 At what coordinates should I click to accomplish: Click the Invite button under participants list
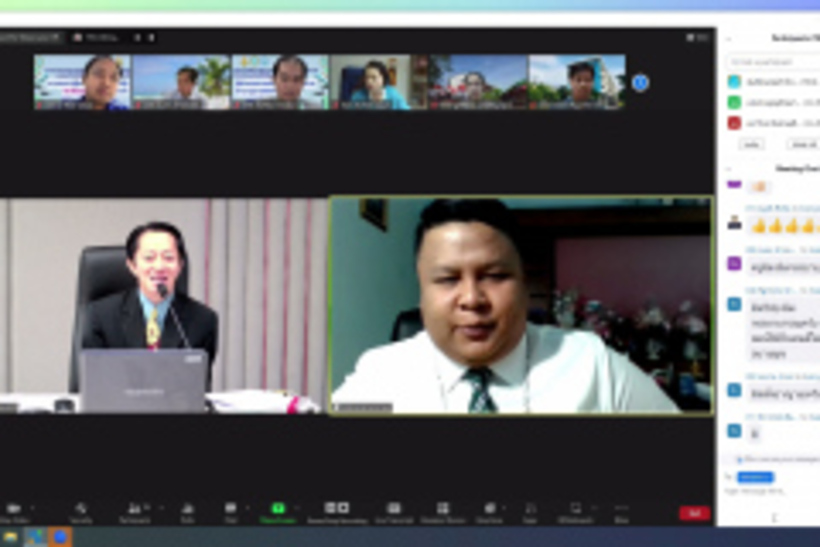(751, 144)
